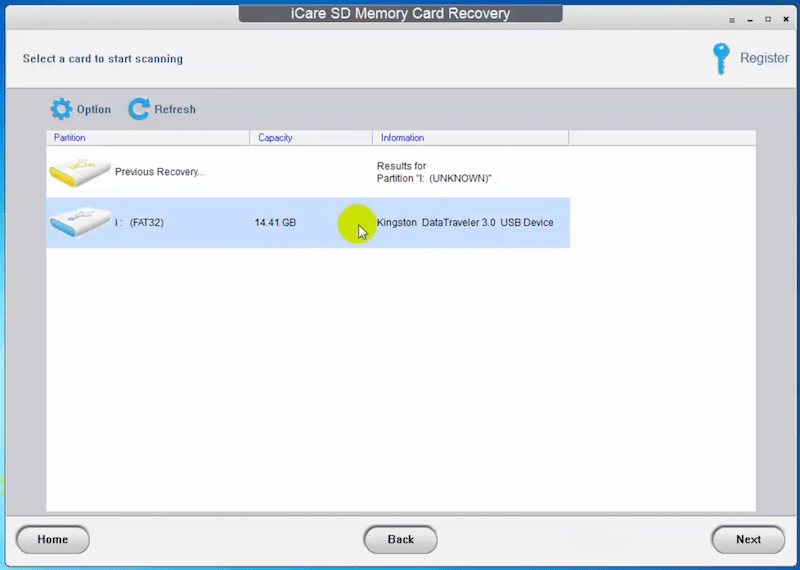
Task: Select the "Previous Recovery..." row label
Action: click(x=159, y=172)
